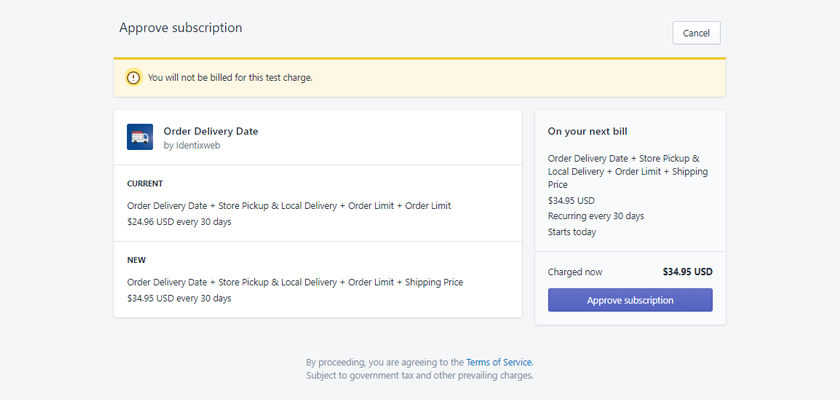Click the government tax disclaimer text
840x400 pixels.
(419, 375)
